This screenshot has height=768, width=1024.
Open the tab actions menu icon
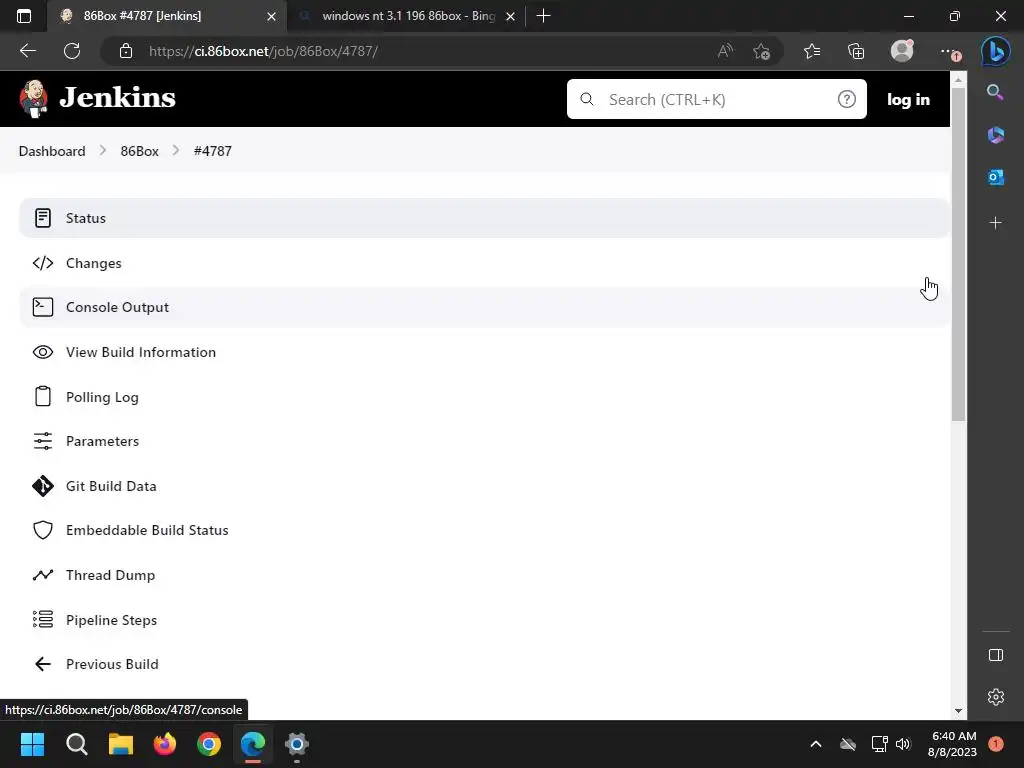(24, 16)
